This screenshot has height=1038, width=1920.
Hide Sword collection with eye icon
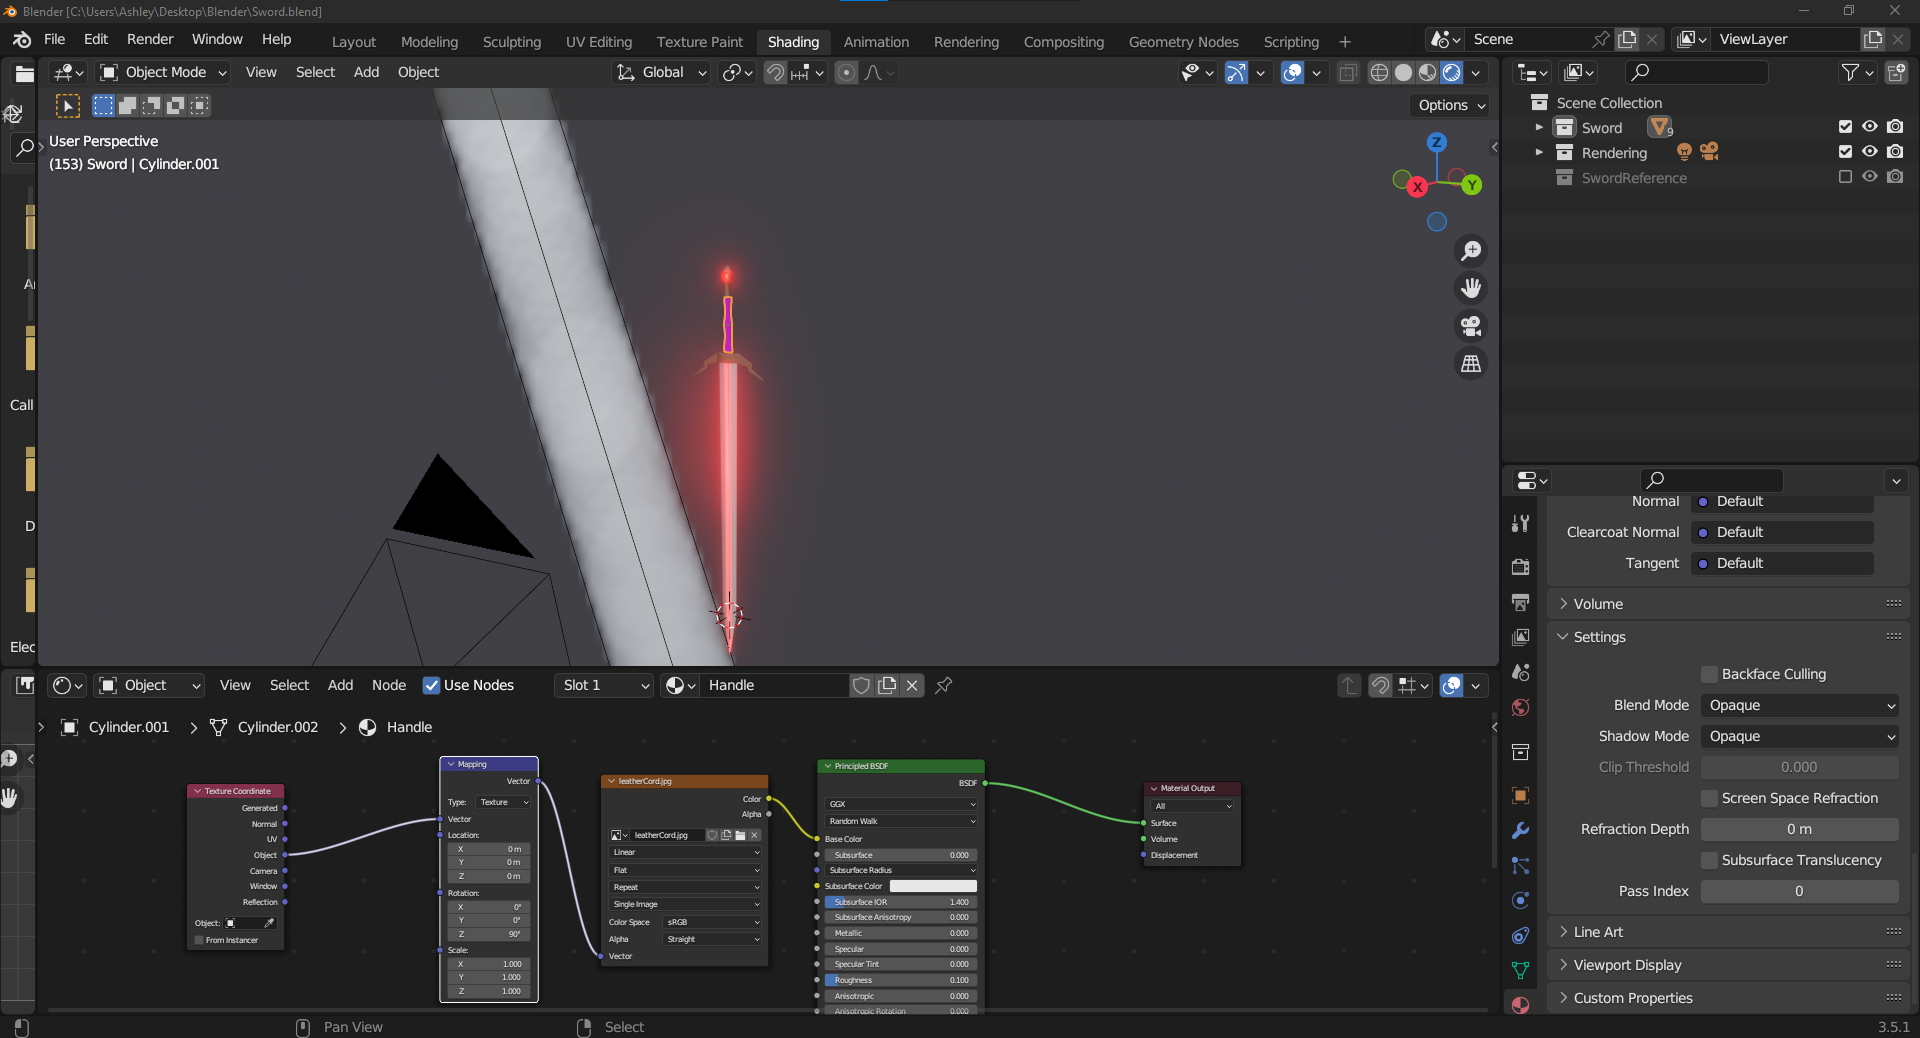pyautogui.click(x=1869, y=127)
